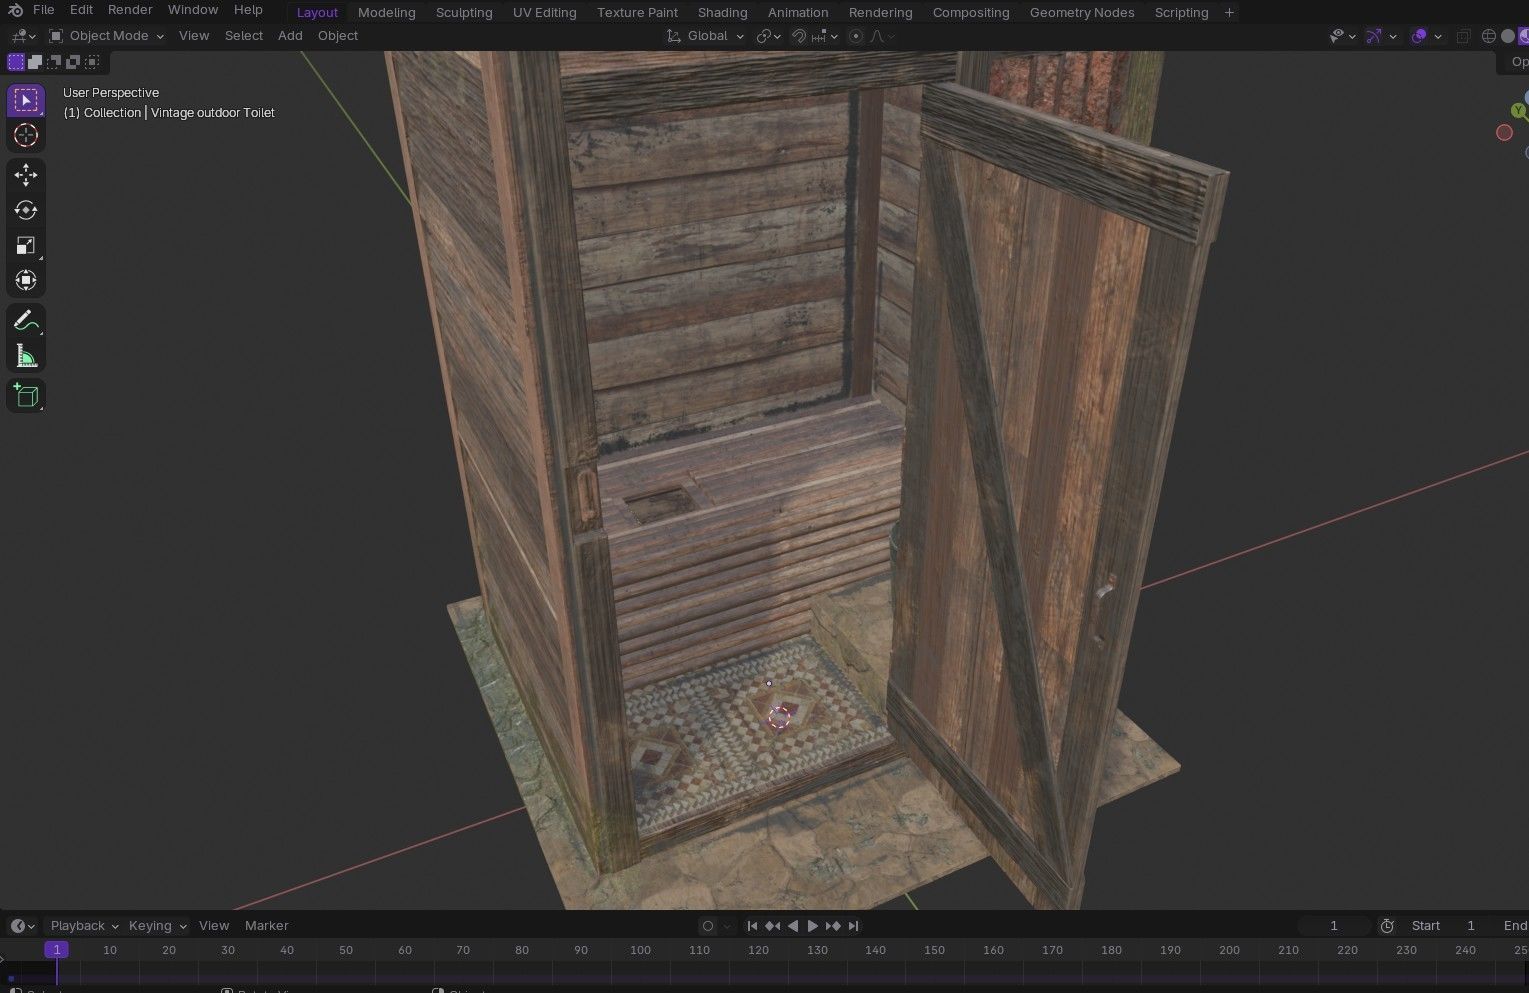The image size is (1529, 993).
Task: Open the timeline editor type dropdown
Action: point(22,926)
